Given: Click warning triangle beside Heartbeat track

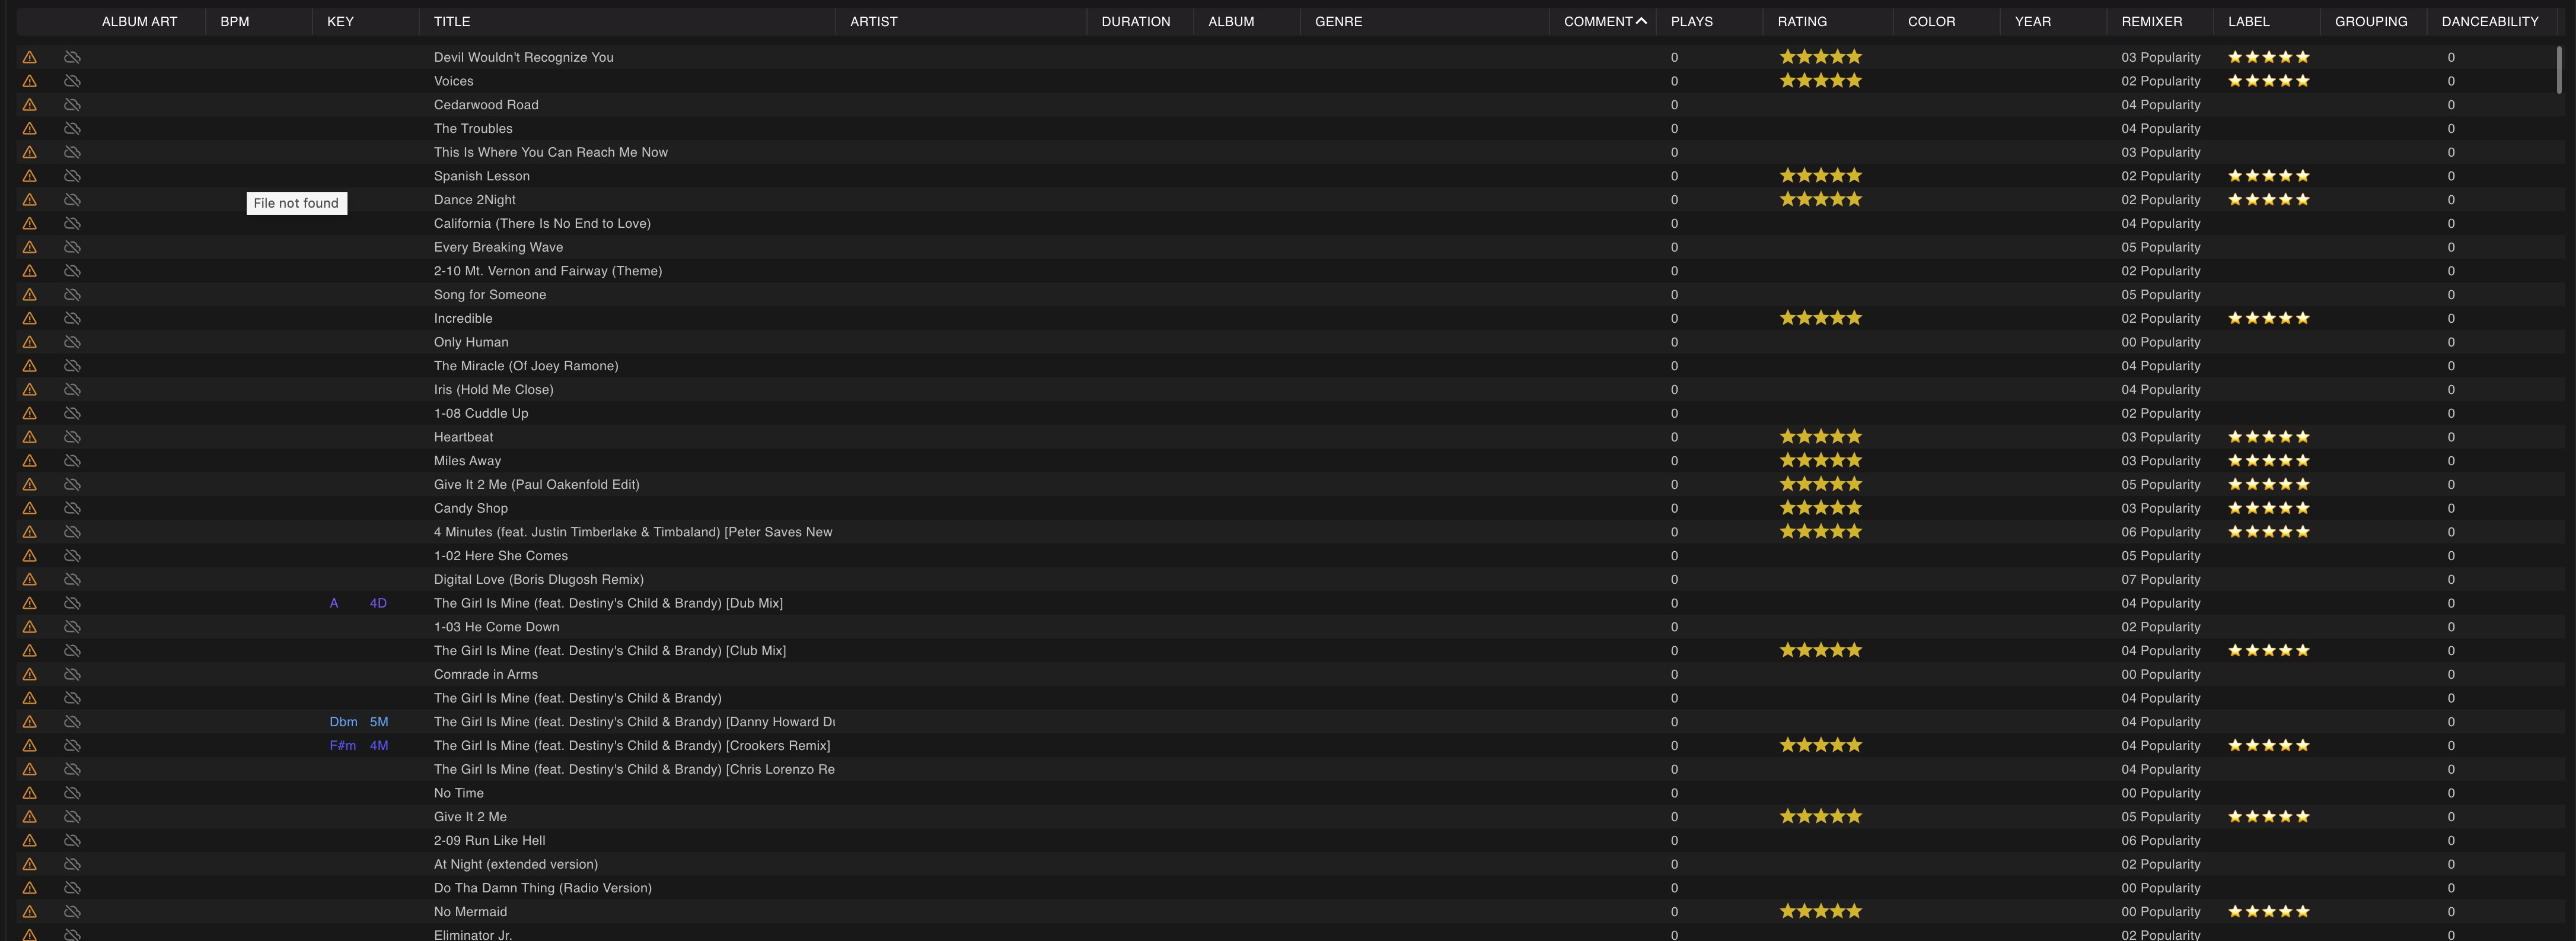Looking at the screenshot, I should coord(30,437).
